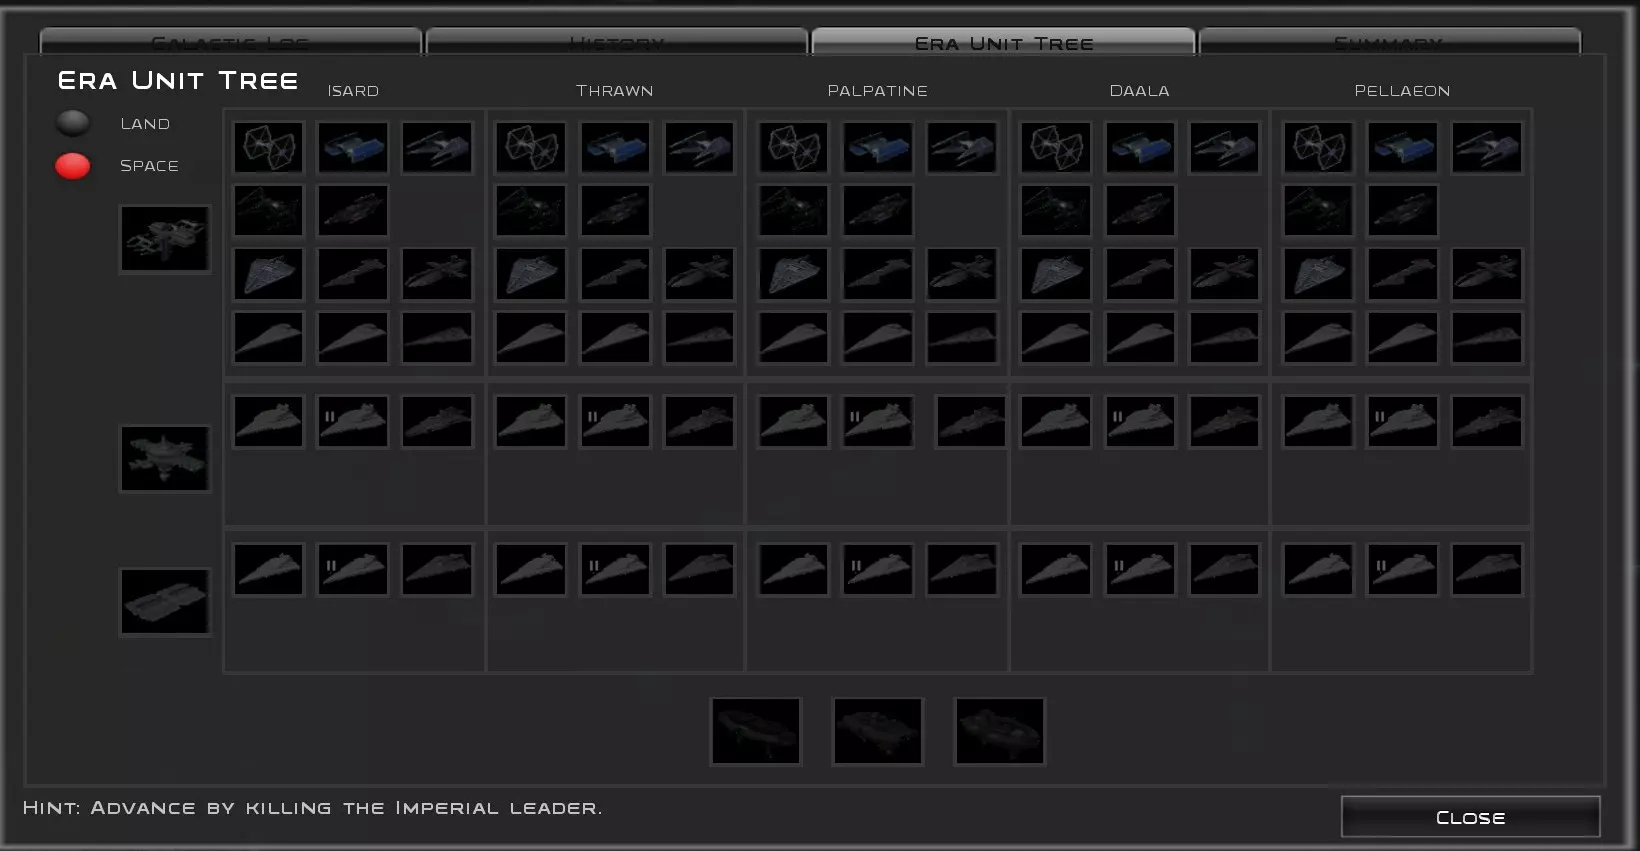Screen dimensions: 1640x851
Task: Select the TIE Fighter icon under Daala
Action: tap(1056, 148)
